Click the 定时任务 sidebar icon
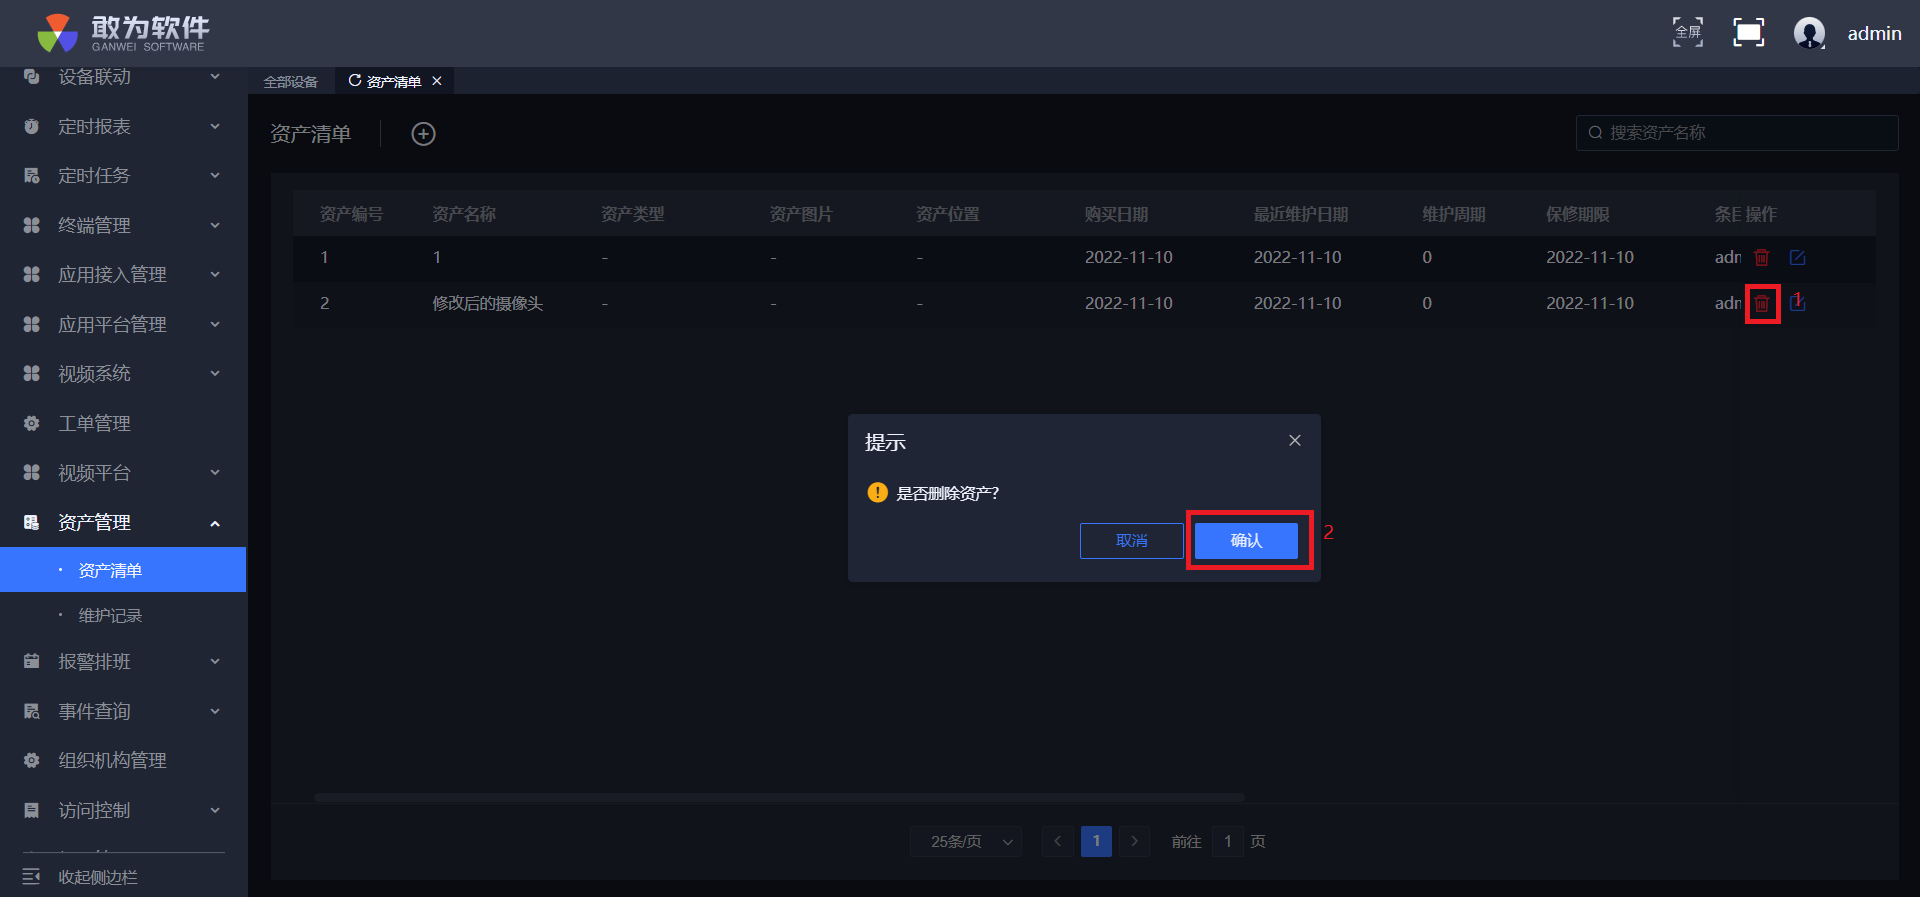The image size is (1920, 897). pyautogui.click(x=31, y=176)
